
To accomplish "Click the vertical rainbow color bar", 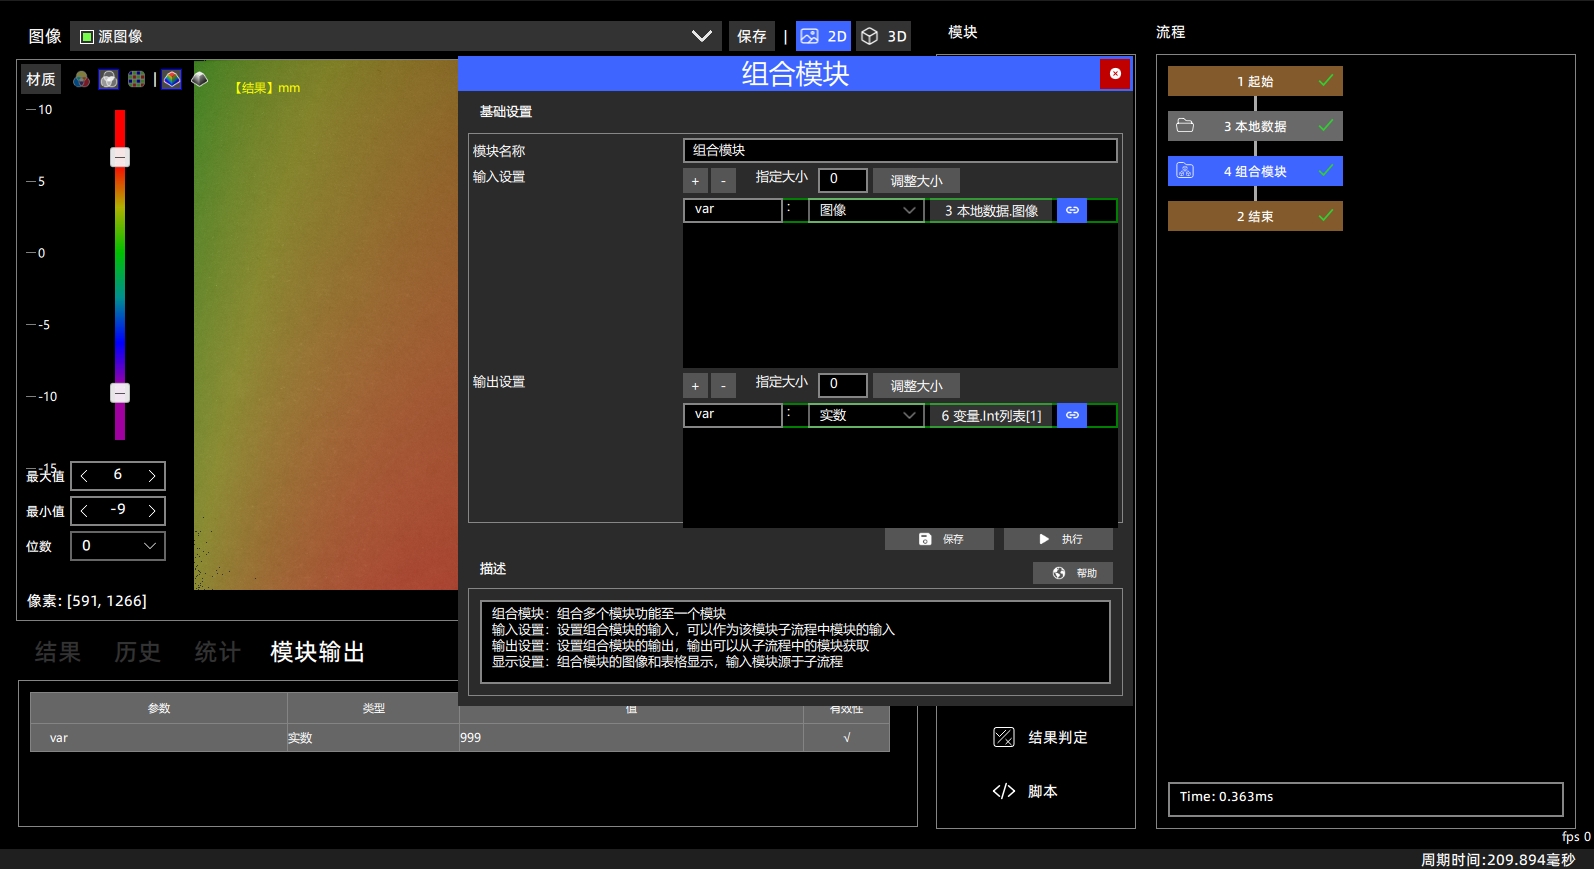I will click(120, 275).
